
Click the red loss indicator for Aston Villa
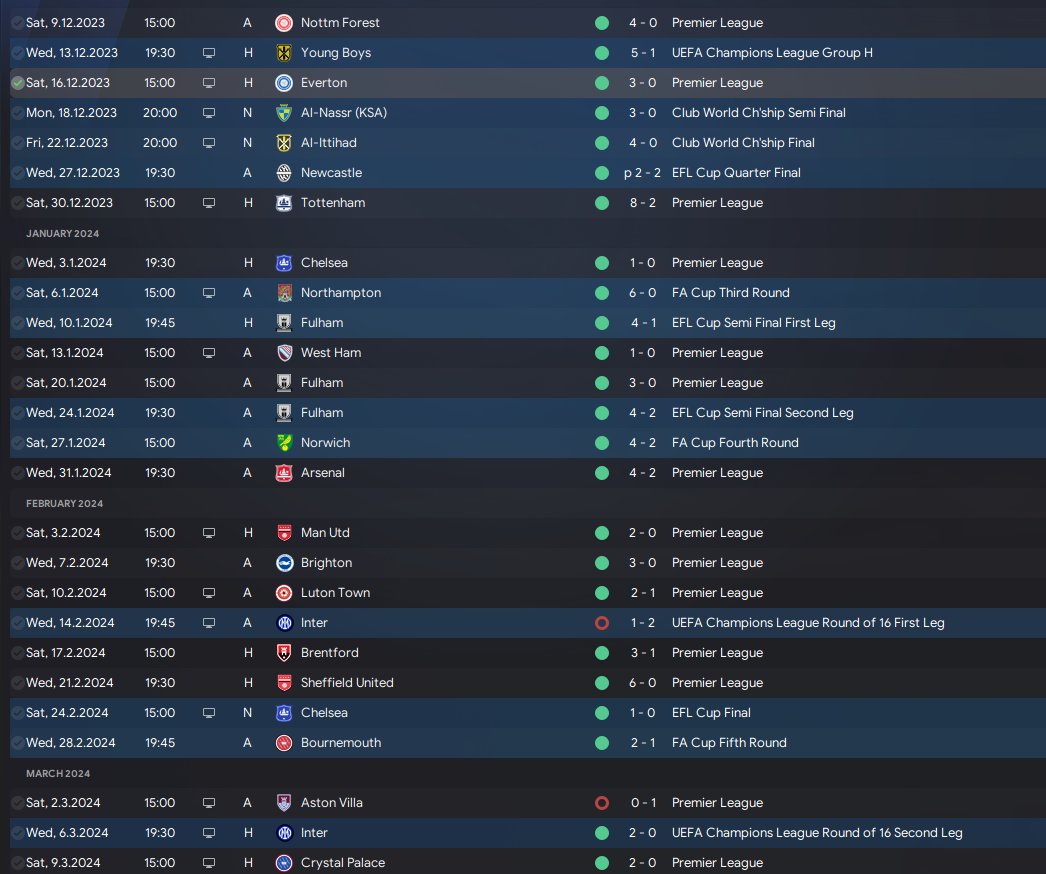click(601, 802)
